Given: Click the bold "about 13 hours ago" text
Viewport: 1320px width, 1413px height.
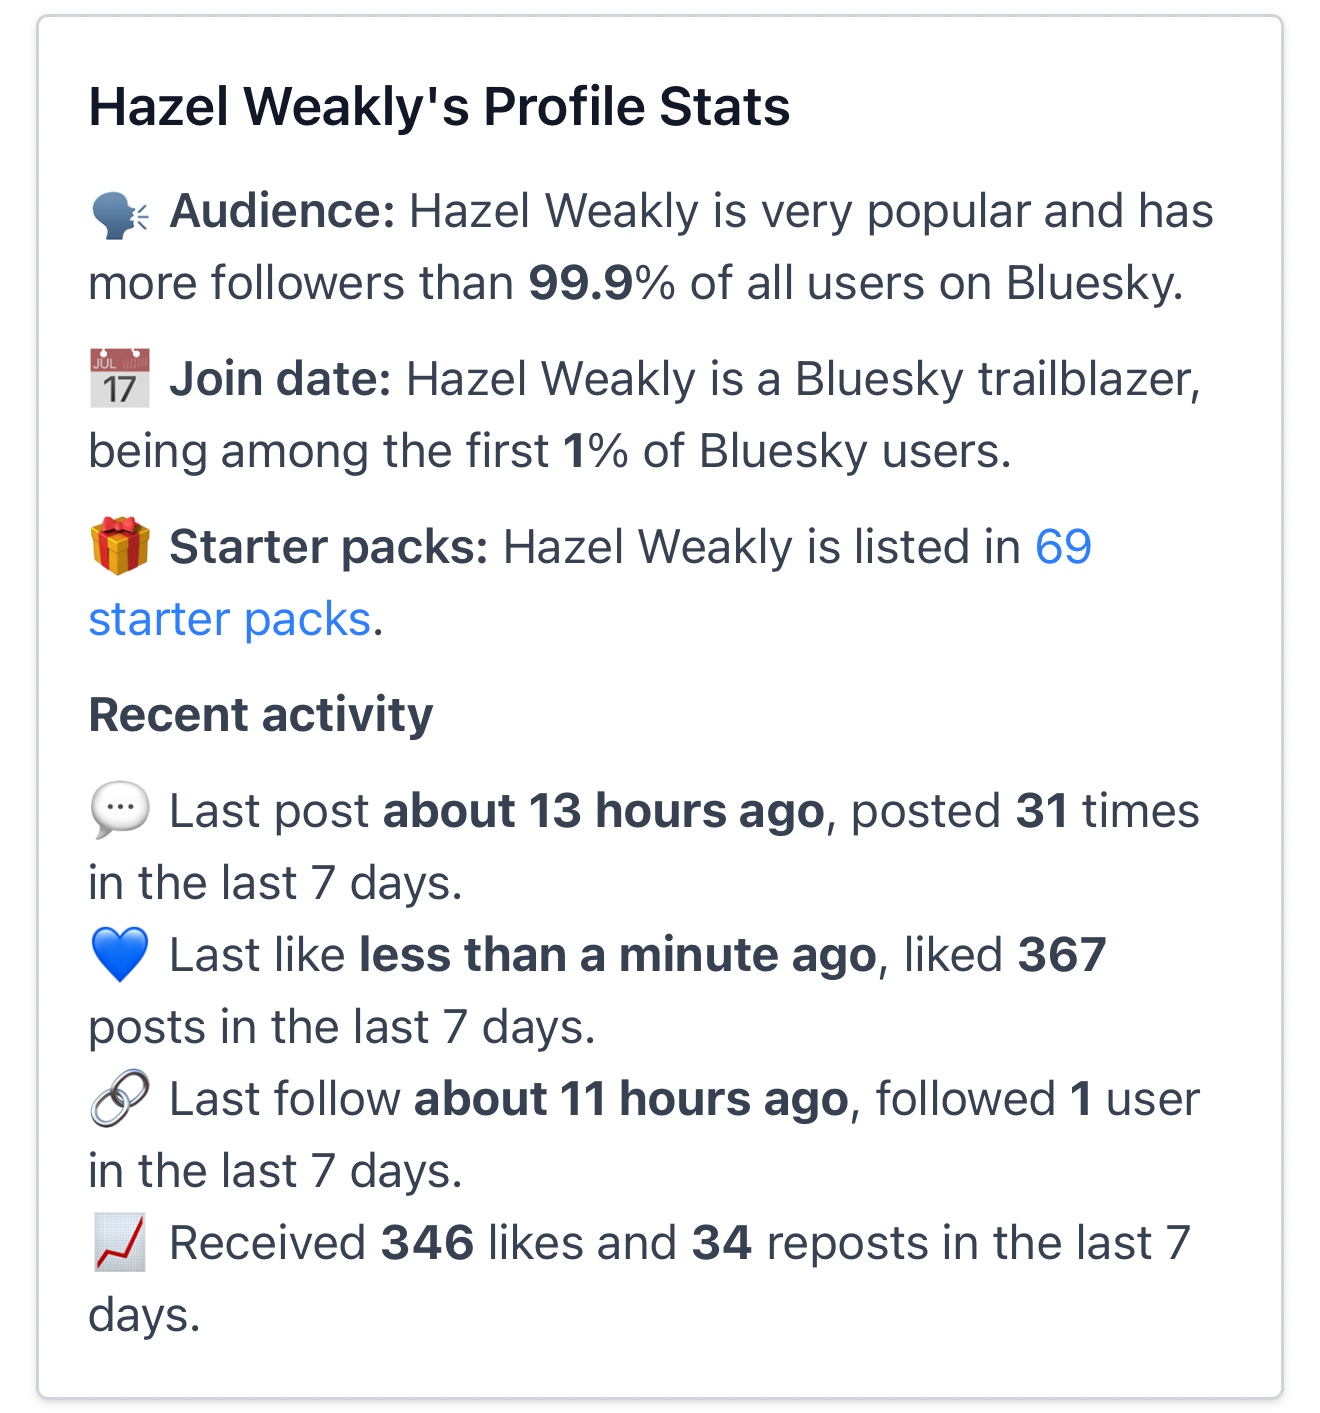Looking at the screenshot, I should [x=603, y=811].
